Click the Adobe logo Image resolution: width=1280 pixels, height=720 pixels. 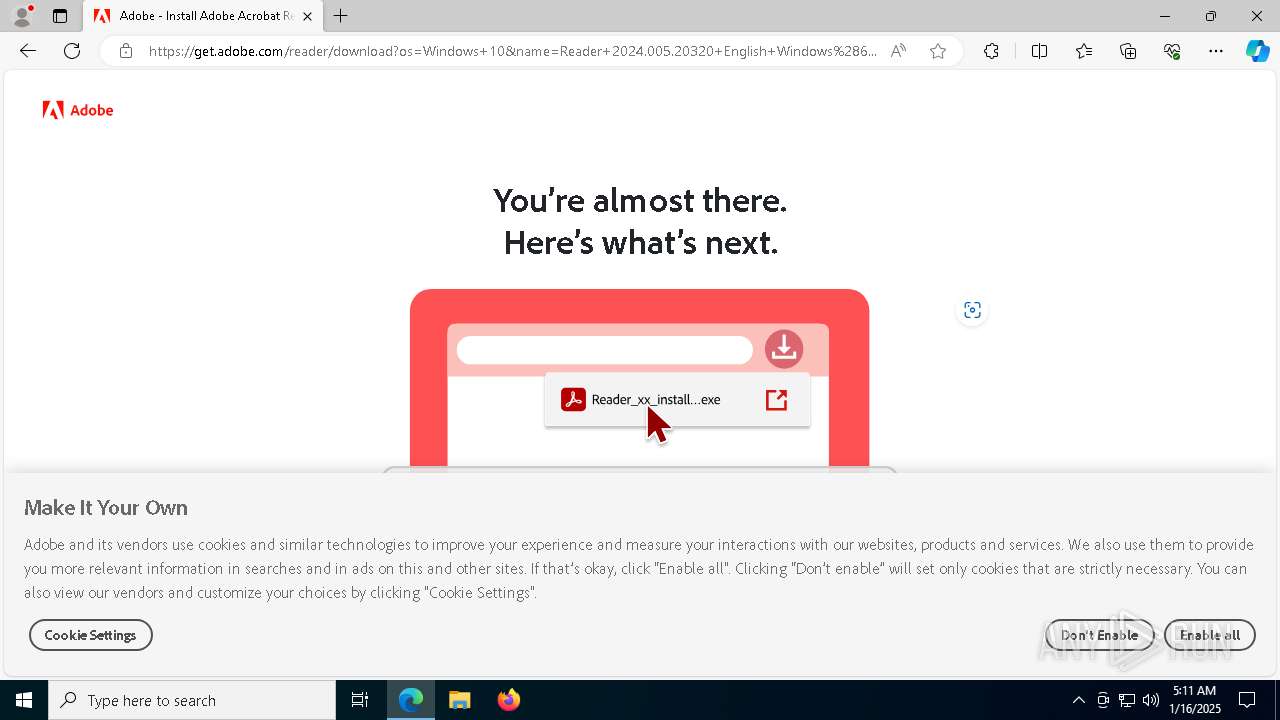pyautogui.click(x=78, y=110)
